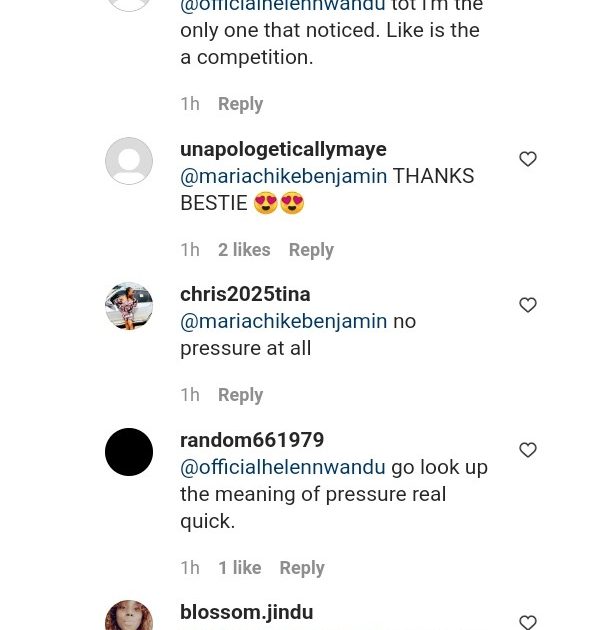
Task: View the 2 likes on unapologeticallymaye's comment
Action: click(244, 250)
